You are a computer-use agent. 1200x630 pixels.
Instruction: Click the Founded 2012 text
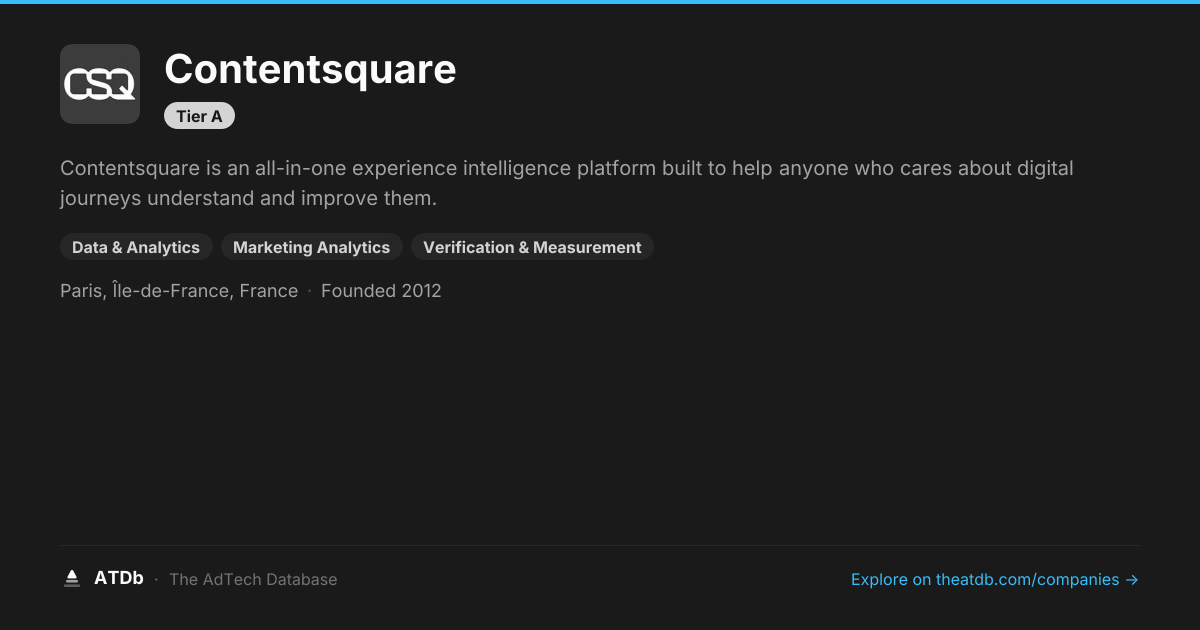(x=381, y=291)
